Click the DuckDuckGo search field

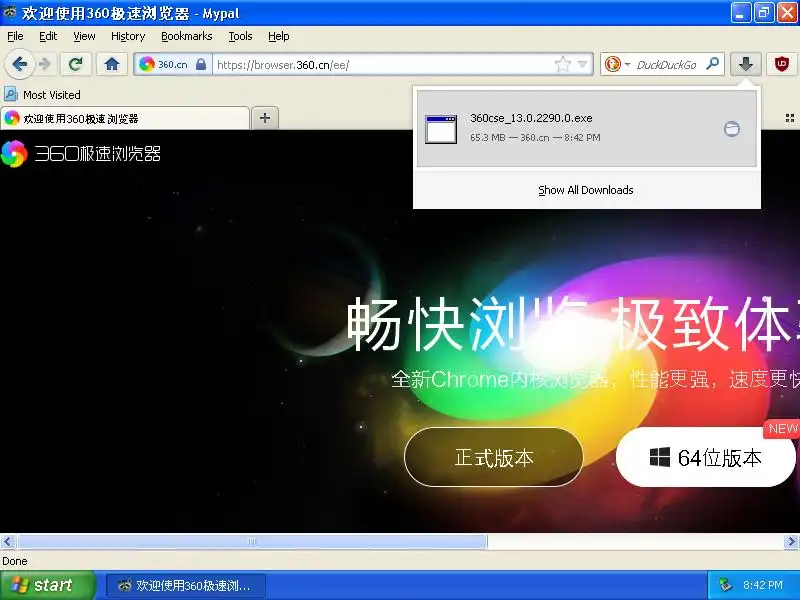tap(667, 65)
